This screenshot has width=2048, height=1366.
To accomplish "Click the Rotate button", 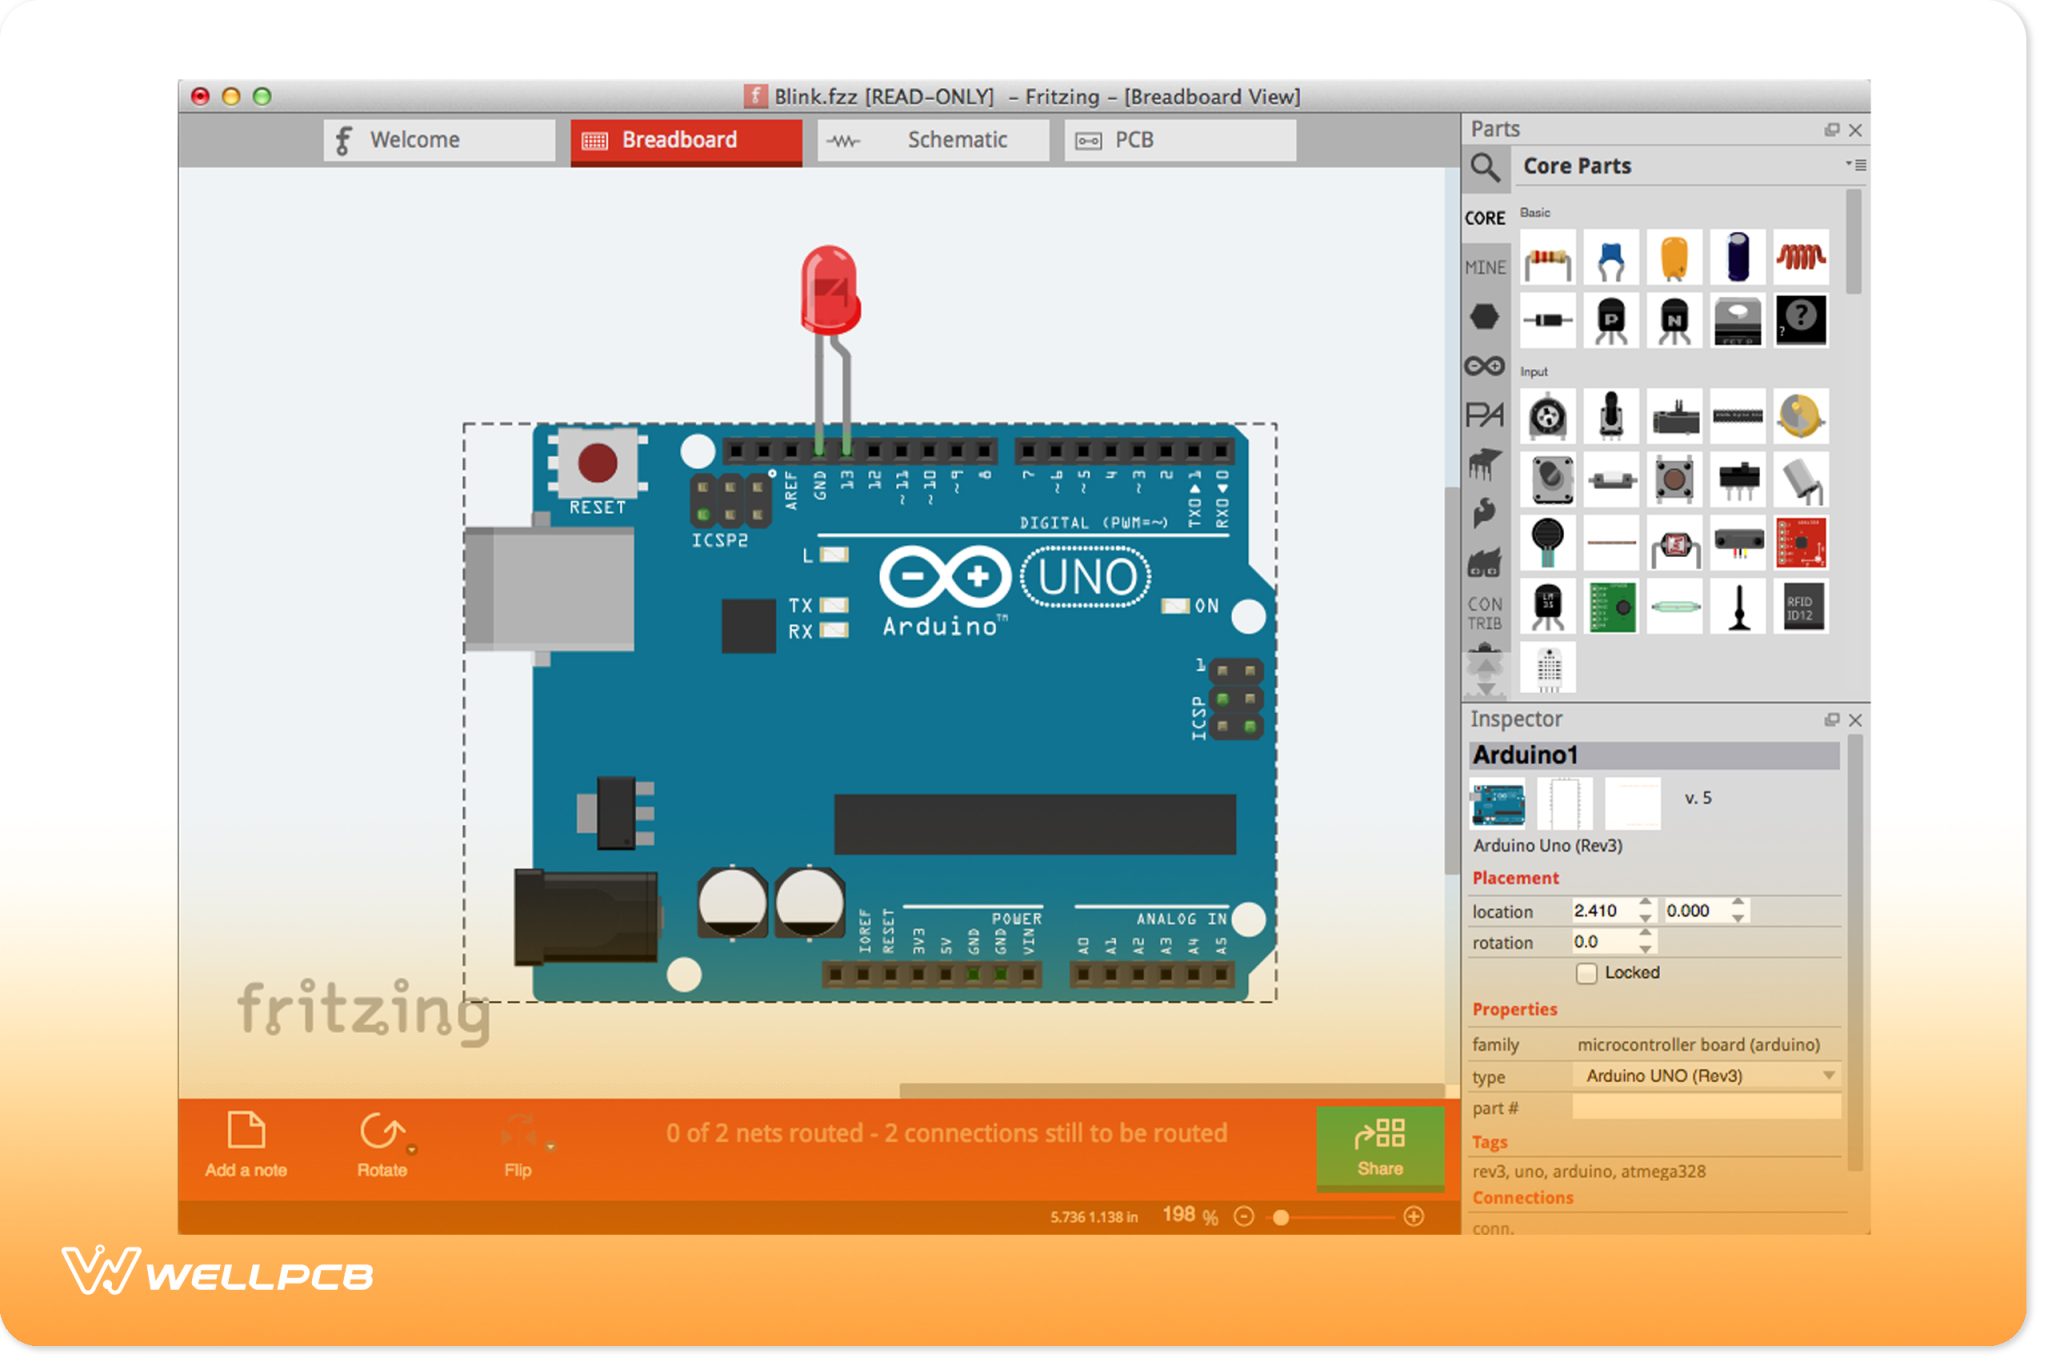I will [x=382, y=1146].
